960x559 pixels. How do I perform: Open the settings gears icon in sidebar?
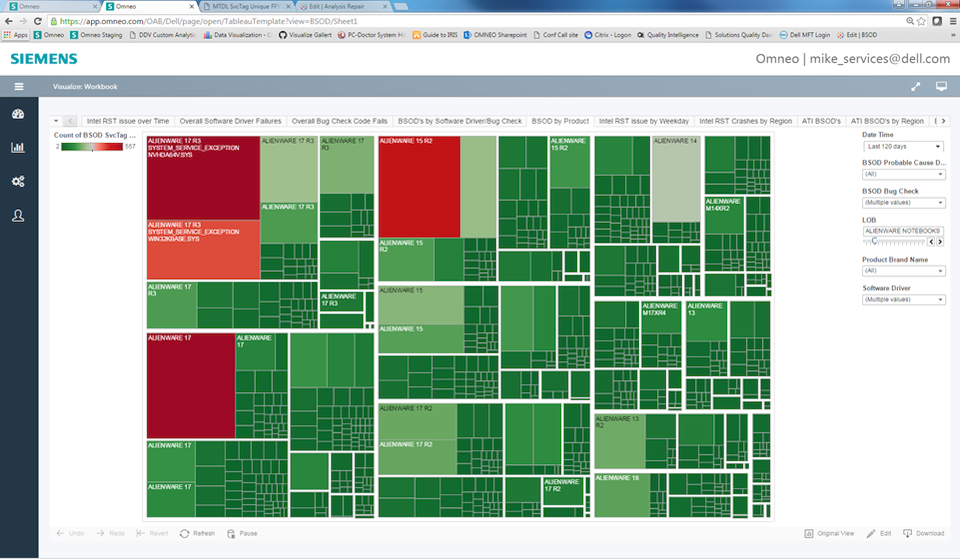18,181
